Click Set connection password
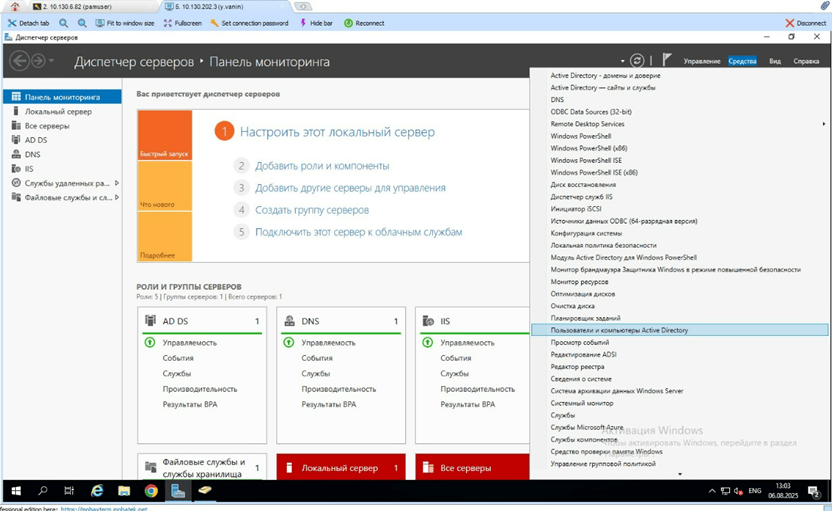The height and width of the screenshot is (511, 832). 249,23
